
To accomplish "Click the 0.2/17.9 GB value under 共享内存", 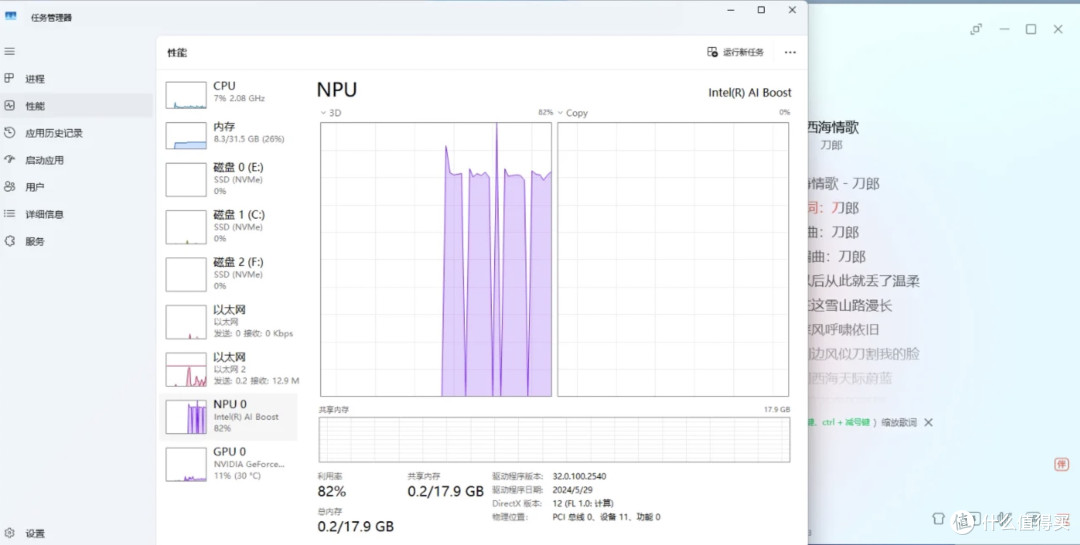I will [446, 491].
